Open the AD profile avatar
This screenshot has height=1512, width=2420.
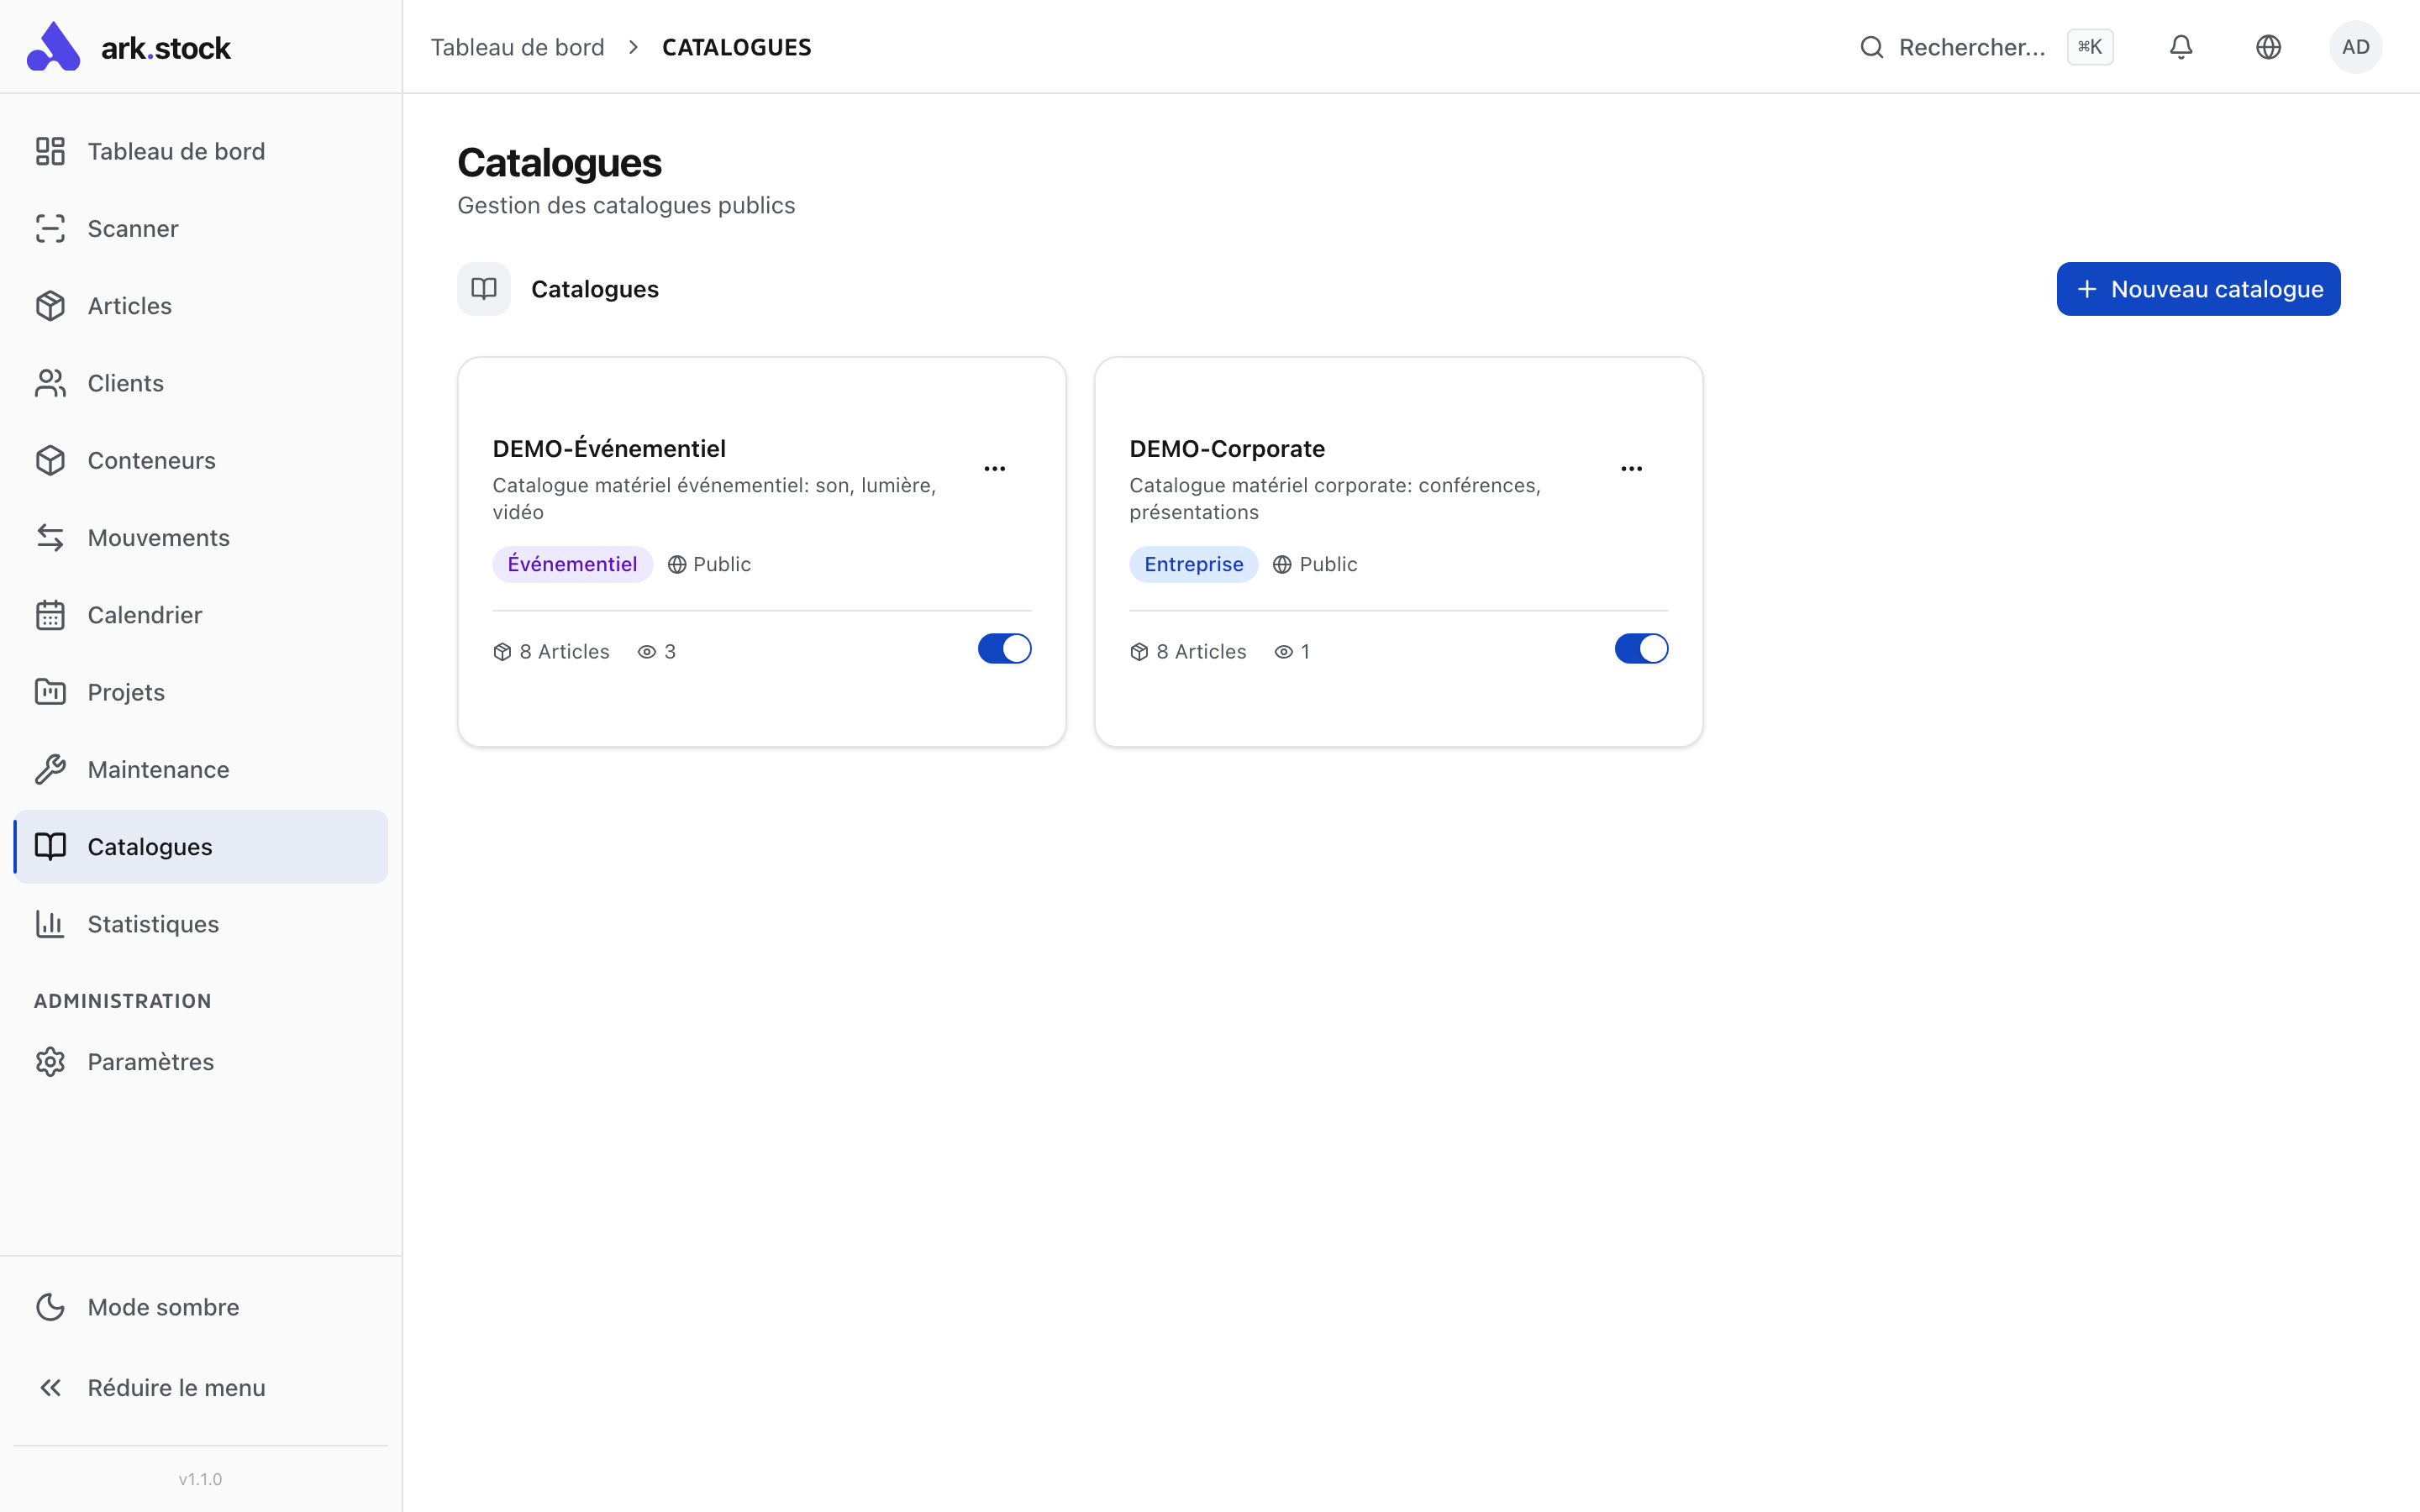[2356, 46]
